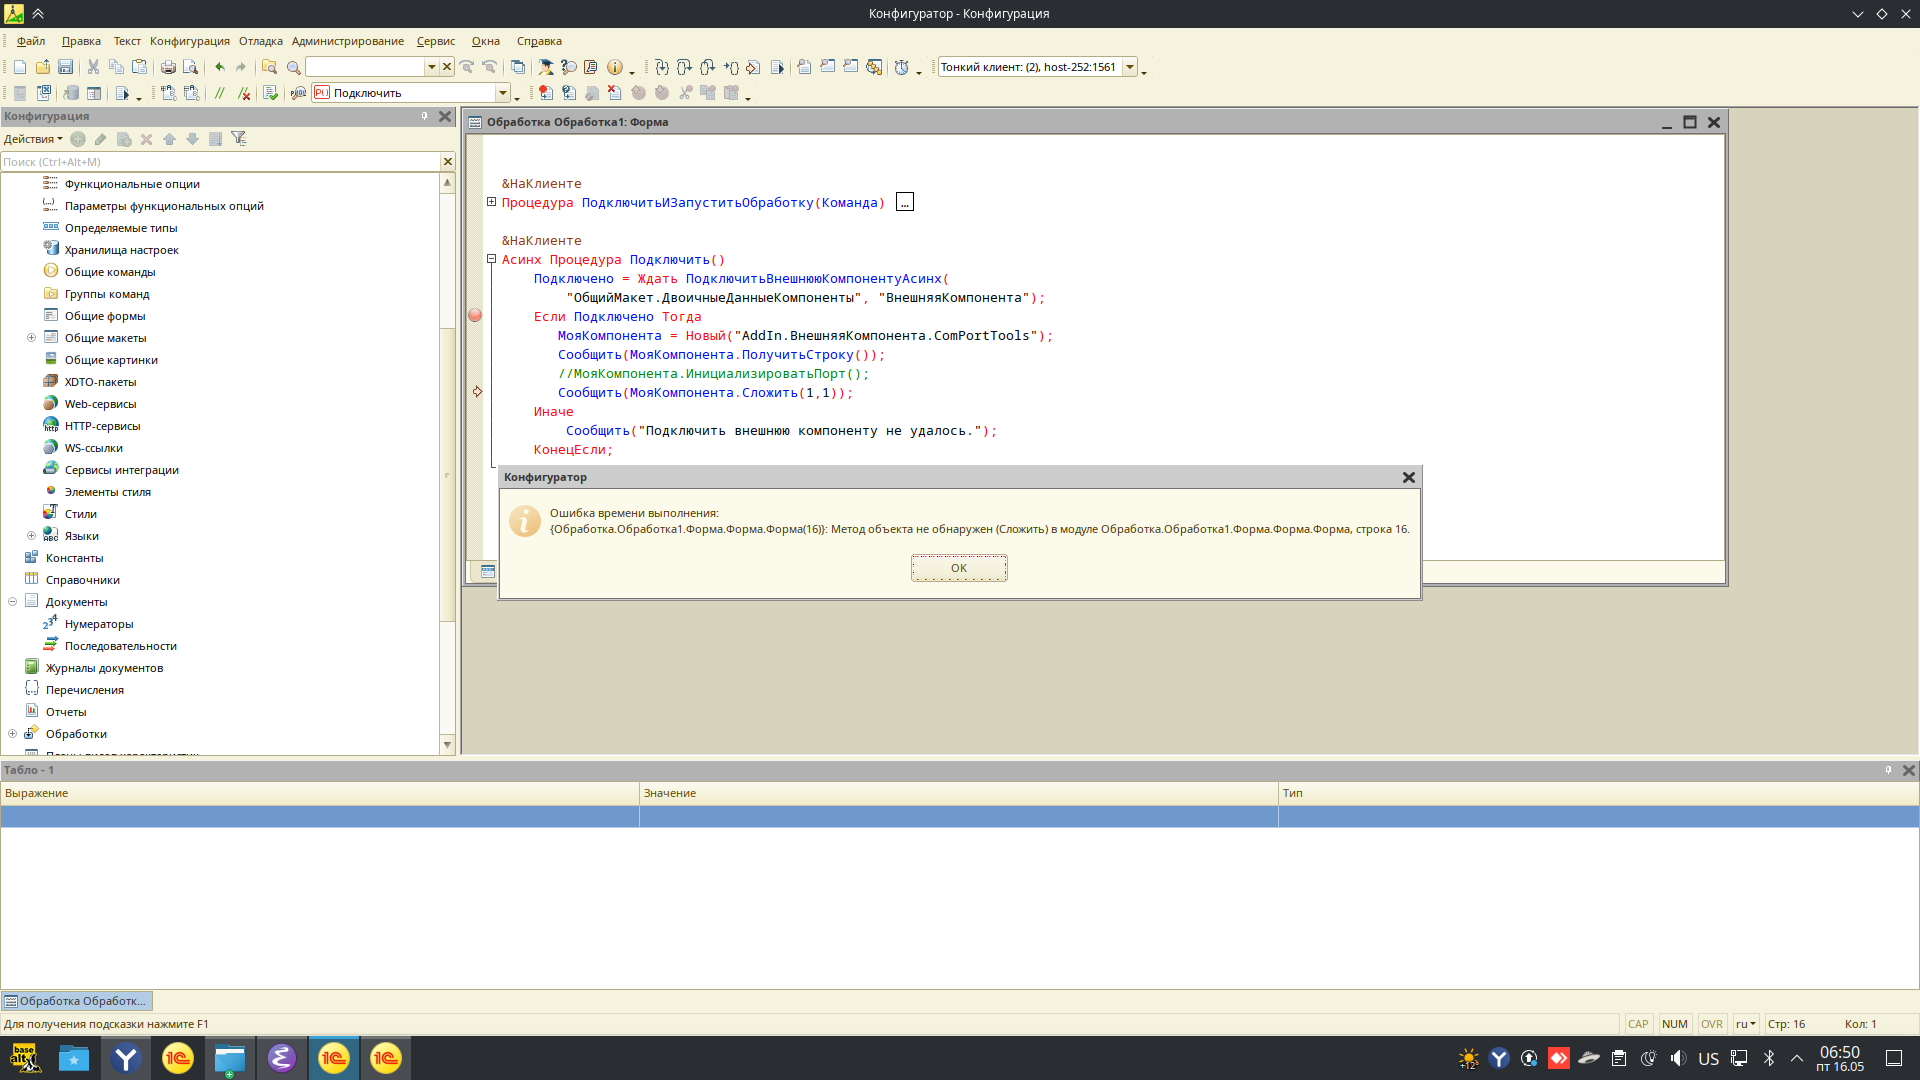Viewport: 1920px width, 1080px height.
Task: Undo last action with green arrow
Action: (x=220, y=67)
